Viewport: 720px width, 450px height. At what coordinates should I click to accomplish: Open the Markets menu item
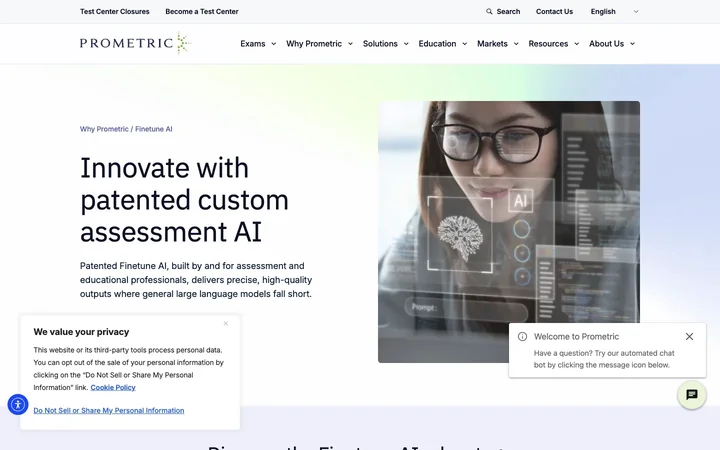[492, 44]
